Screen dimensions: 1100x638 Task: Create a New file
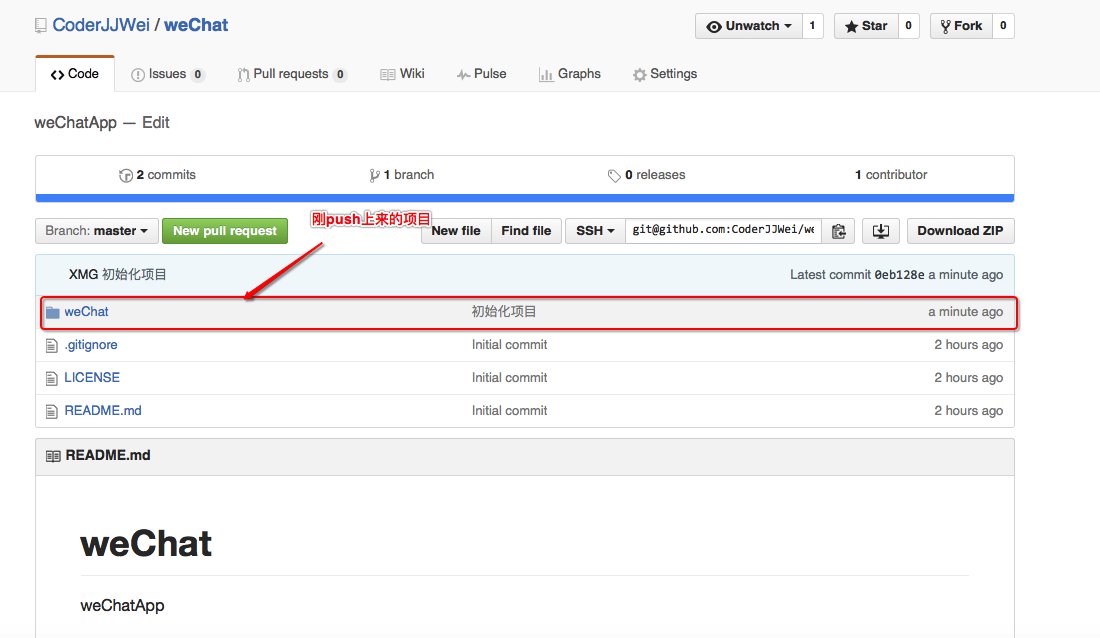[x=456, y=231]
